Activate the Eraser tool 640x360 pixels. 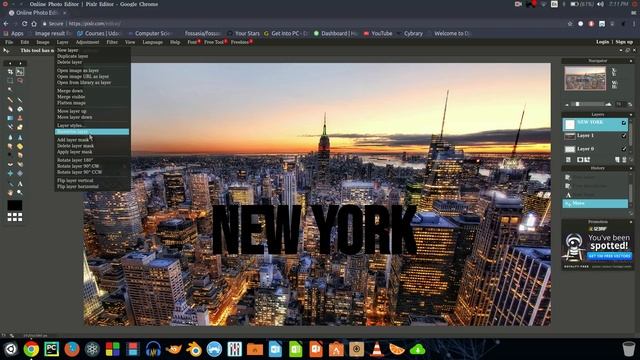click(x=10, y=109)
